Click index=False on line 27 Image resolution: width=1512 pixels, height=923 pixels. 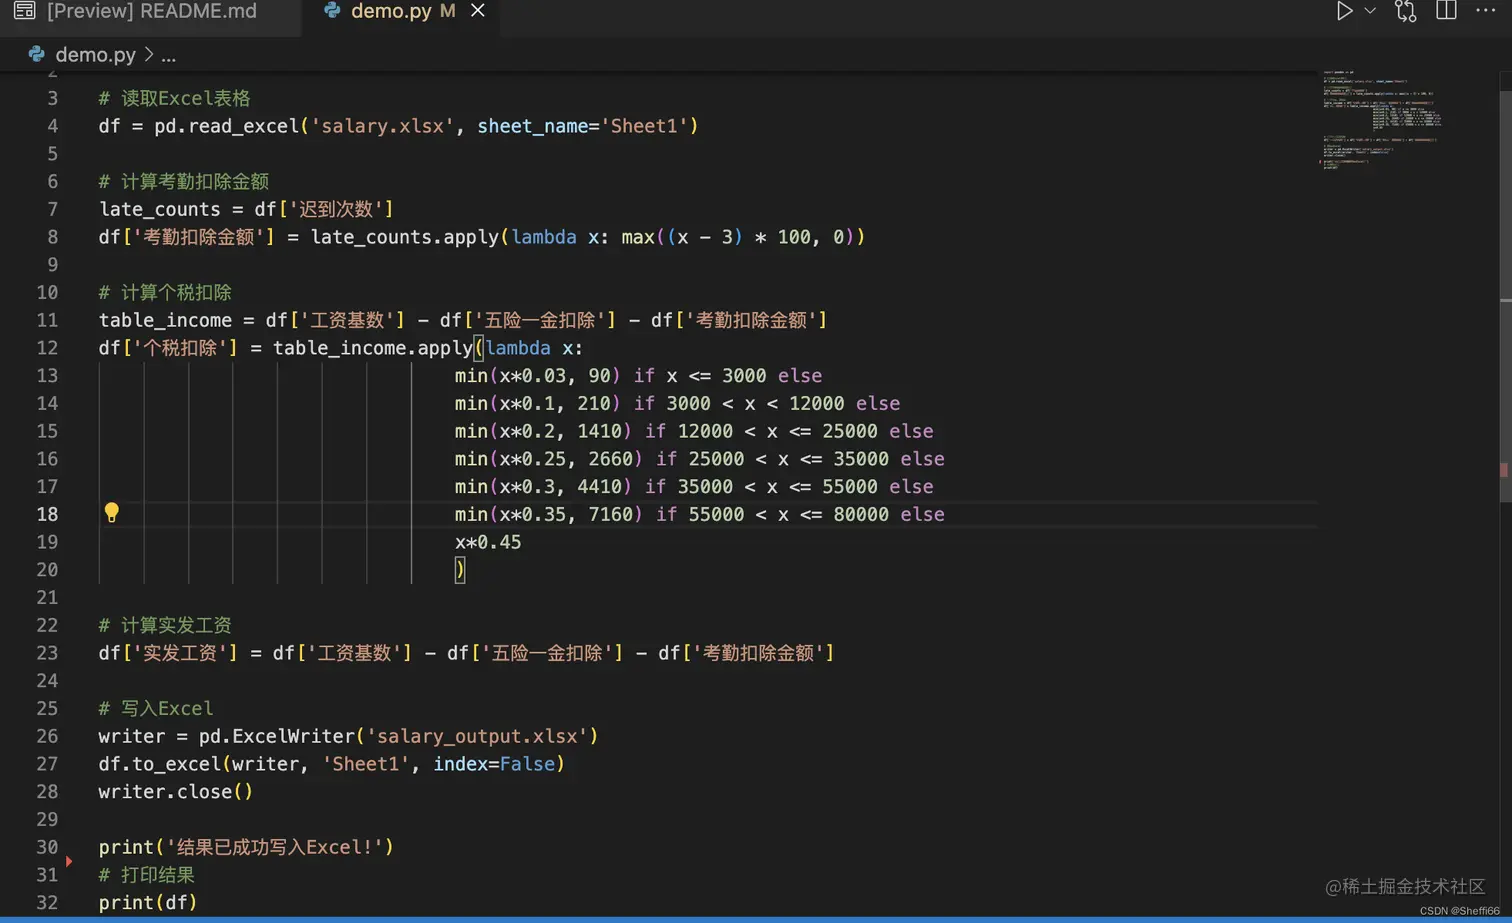tap(494, 764)
